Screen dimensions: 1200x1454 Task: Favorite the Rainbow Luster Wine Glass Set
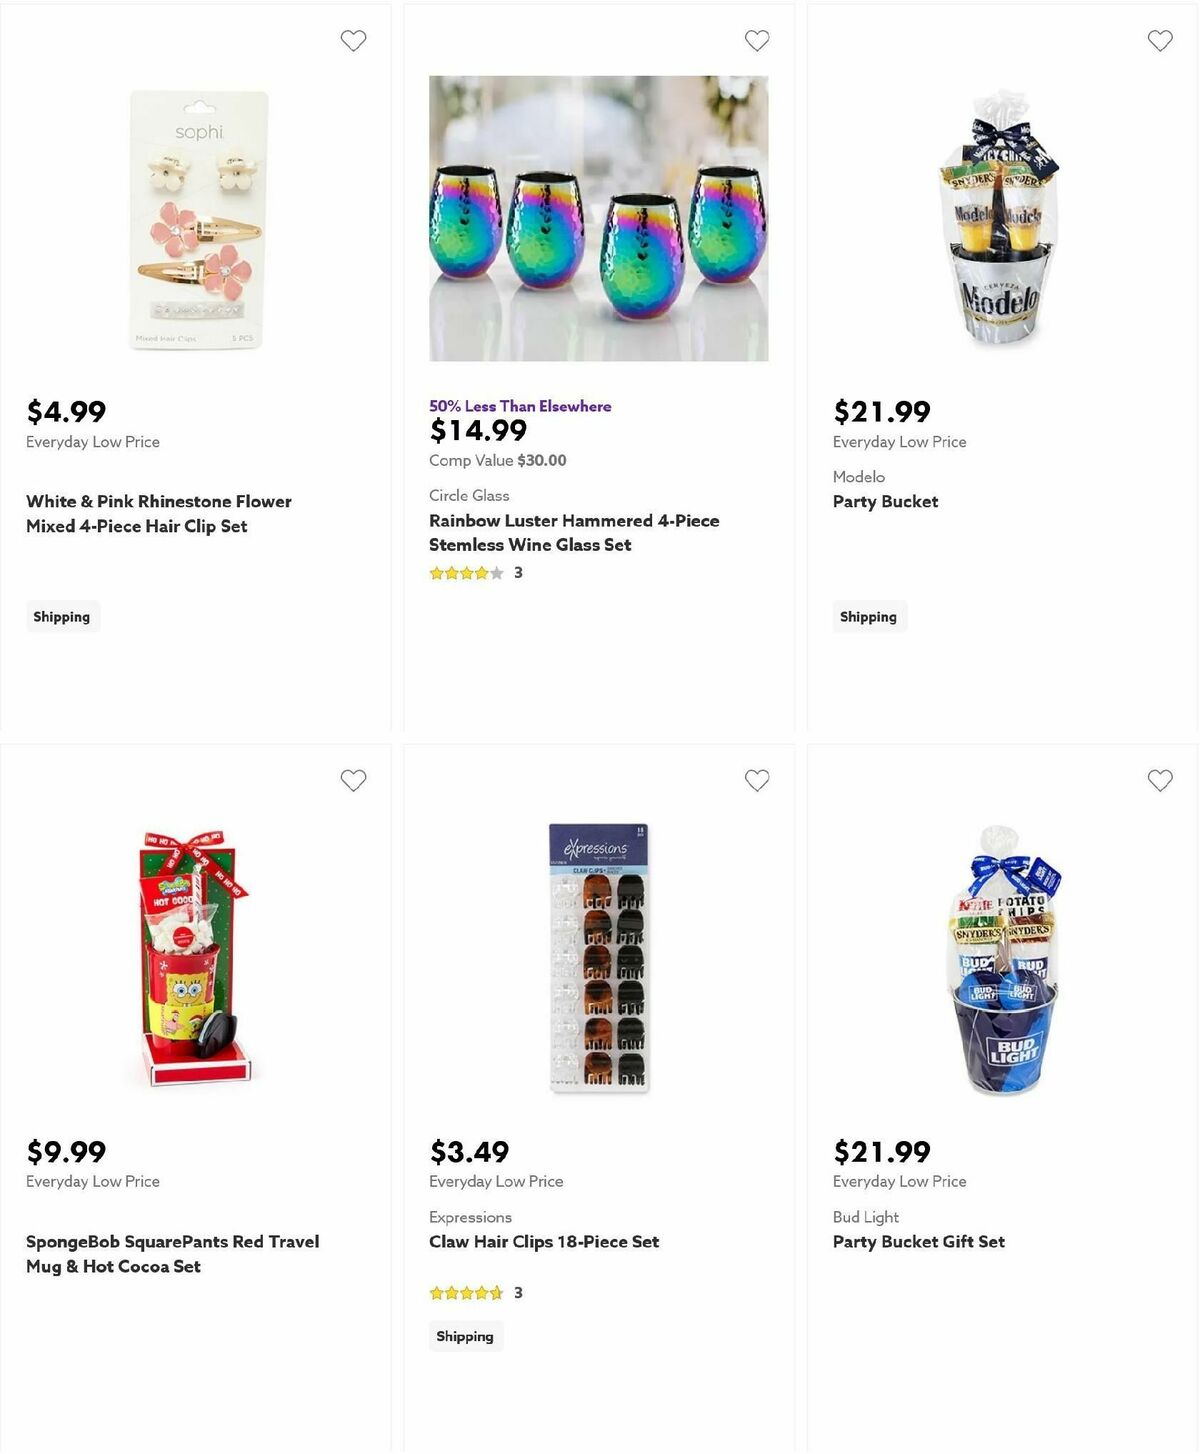coord(757,40)
